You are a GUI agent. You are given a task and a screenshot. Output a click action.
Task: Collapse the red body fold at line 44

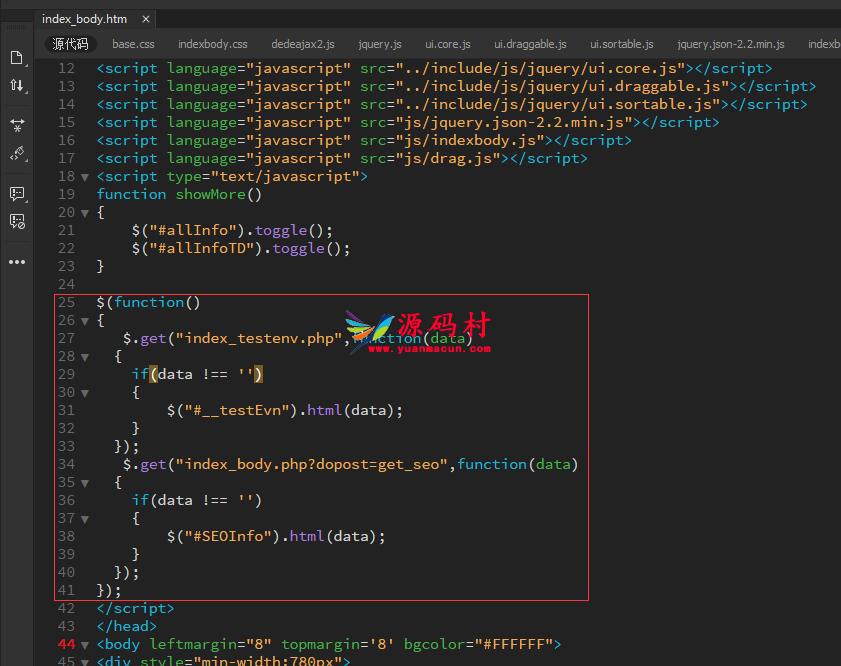84,644
